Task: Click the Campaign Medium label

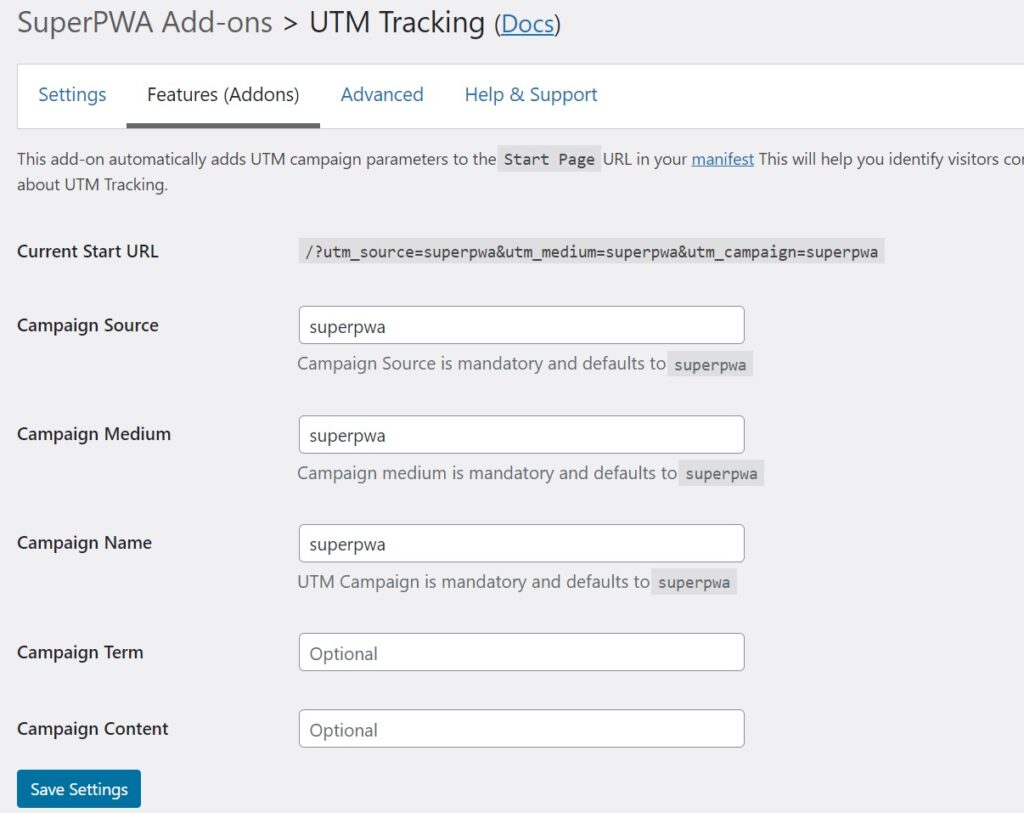Action: click(x=94, y=434)
